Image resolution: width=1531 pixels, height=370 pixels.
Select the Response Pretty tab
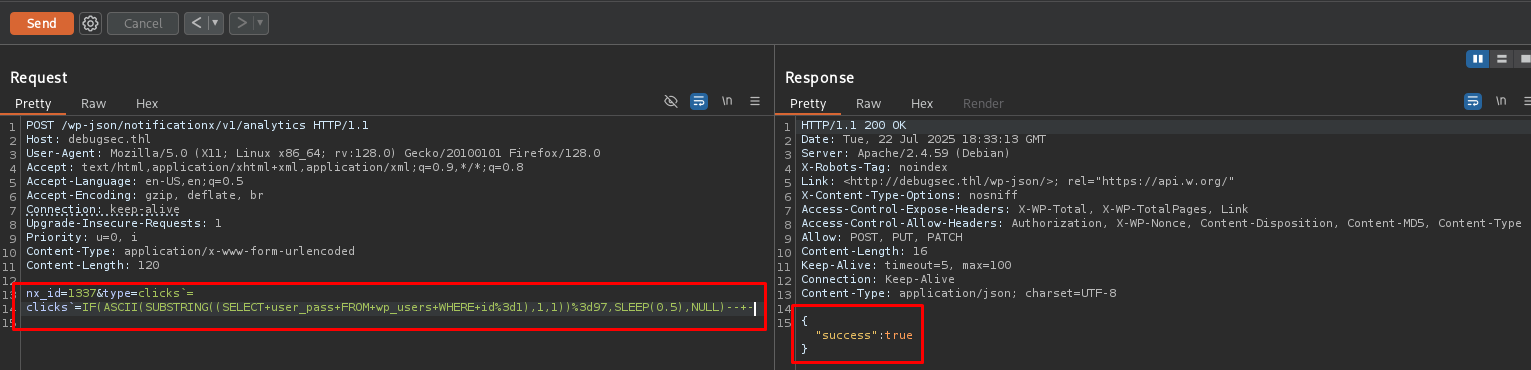pos(808,104)
